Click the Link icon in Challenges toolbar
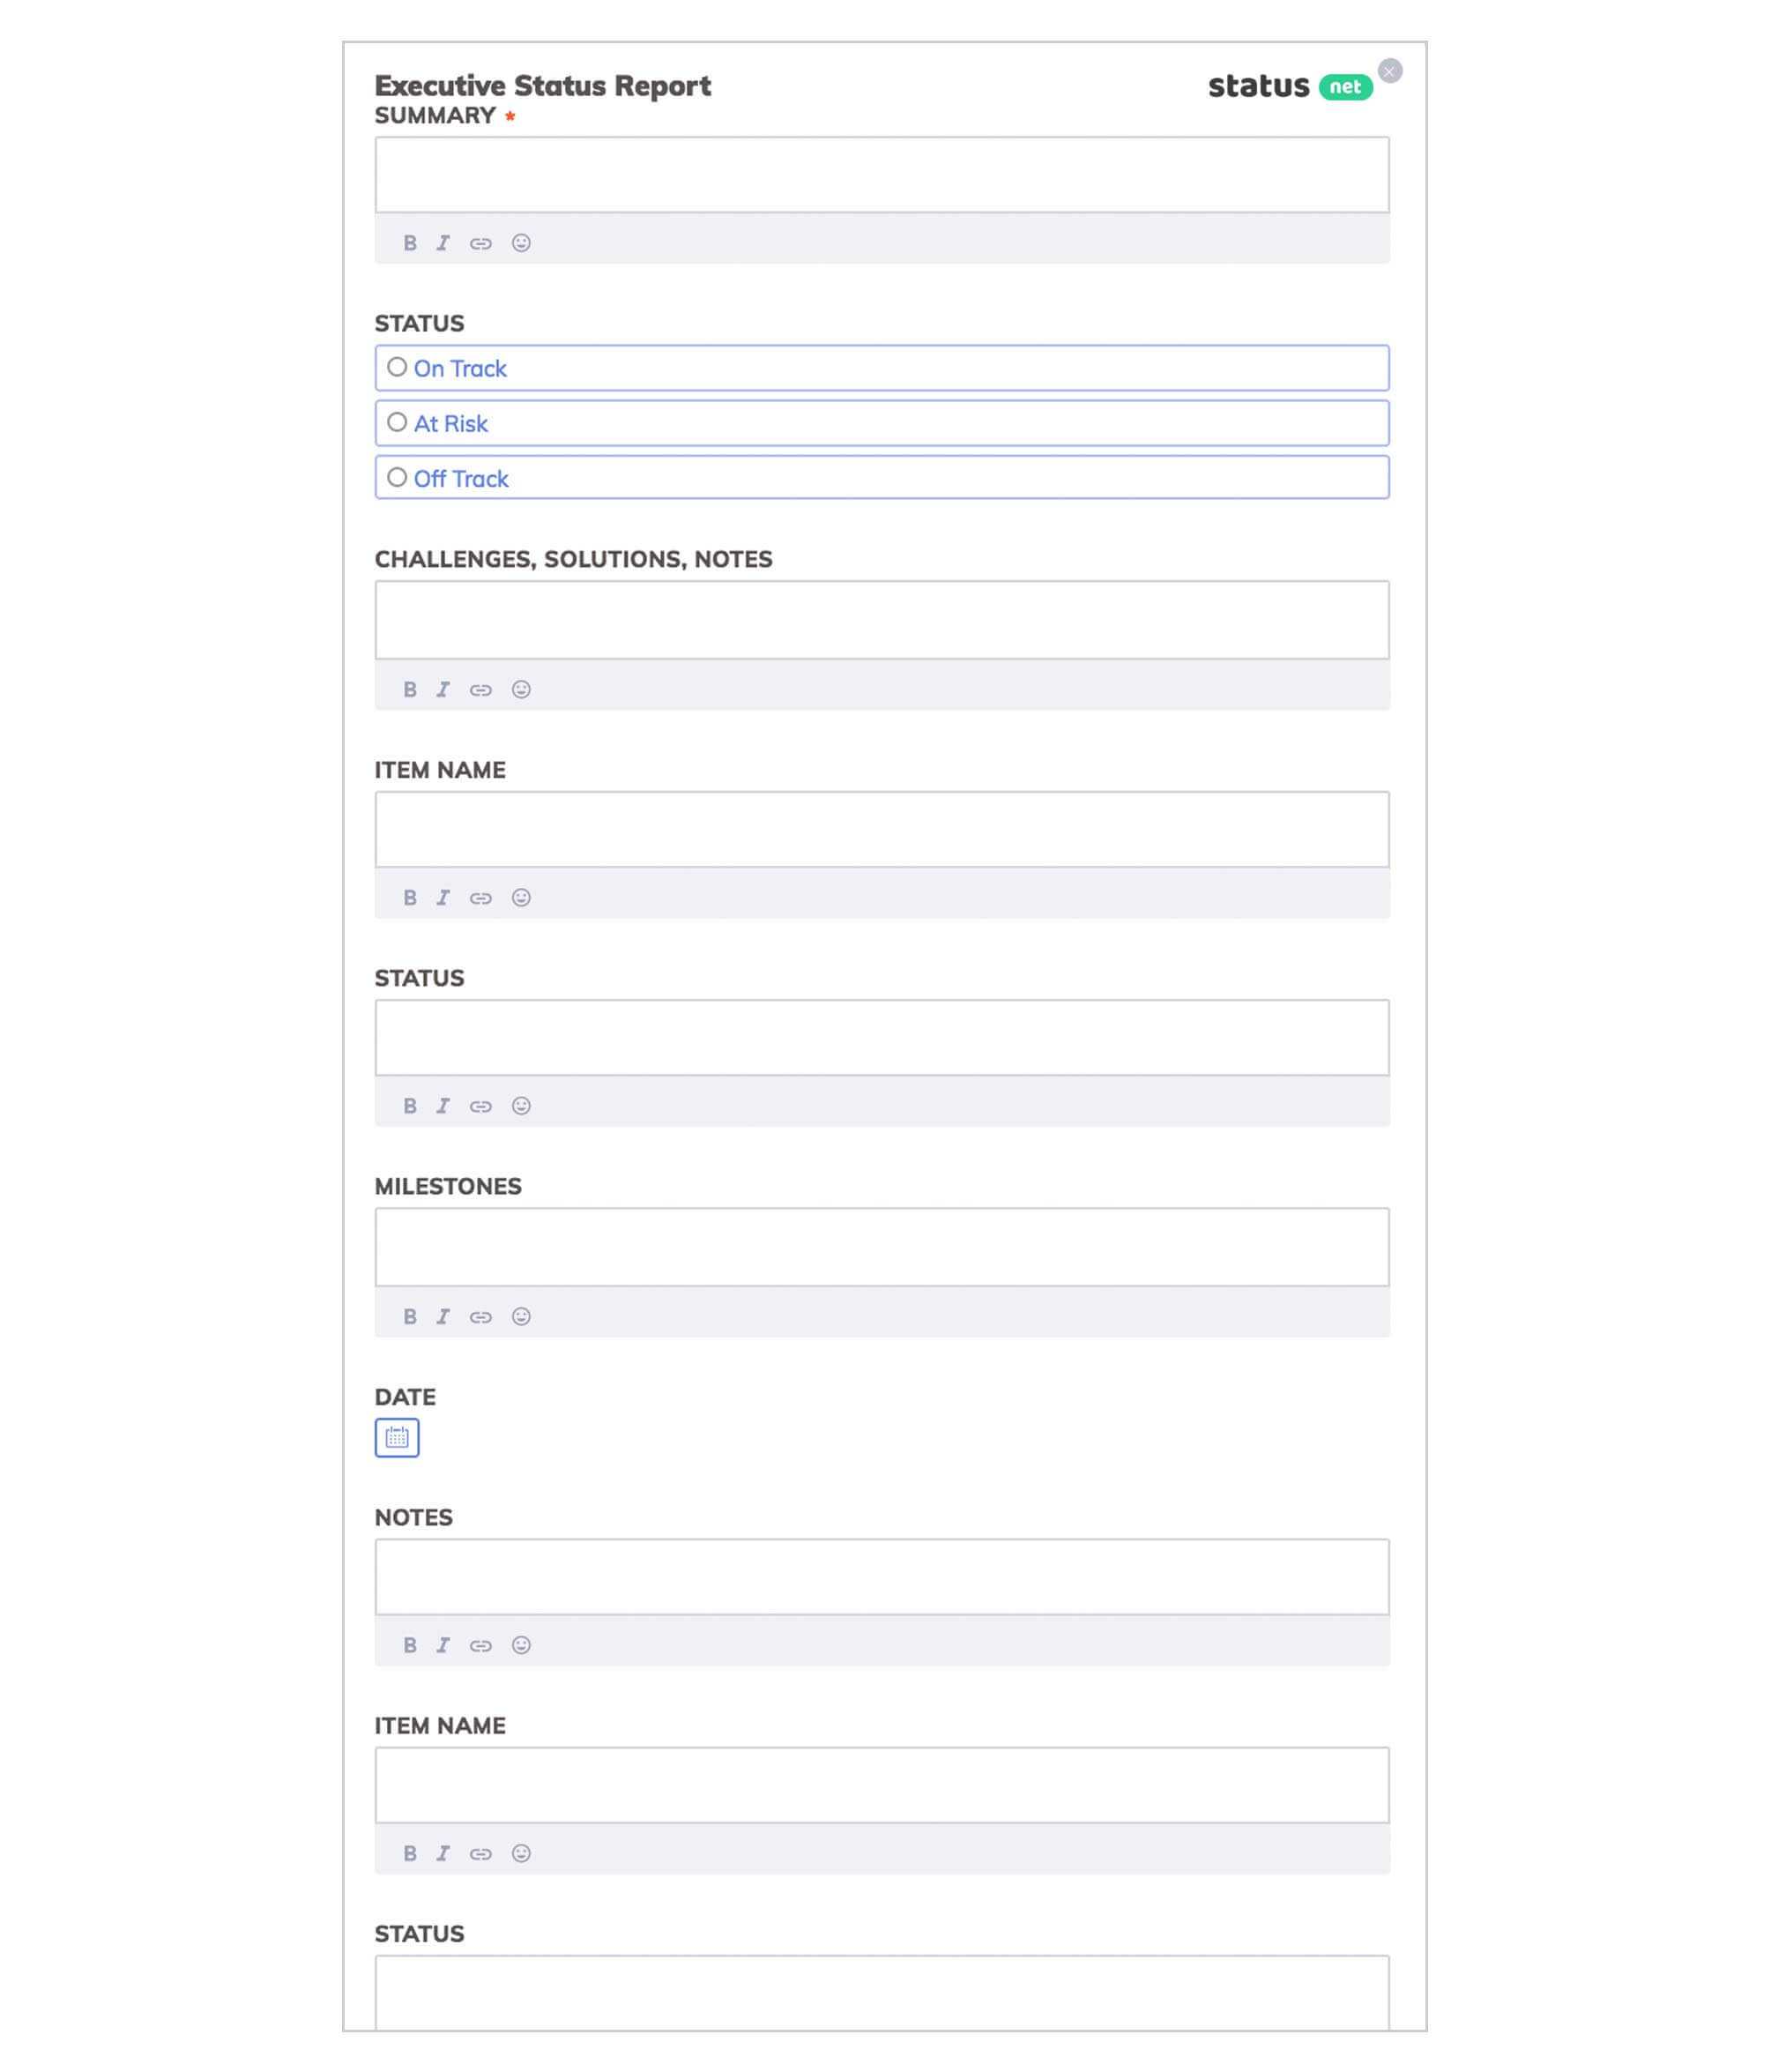This screenshot has width=1771, height=2072. 481,687
